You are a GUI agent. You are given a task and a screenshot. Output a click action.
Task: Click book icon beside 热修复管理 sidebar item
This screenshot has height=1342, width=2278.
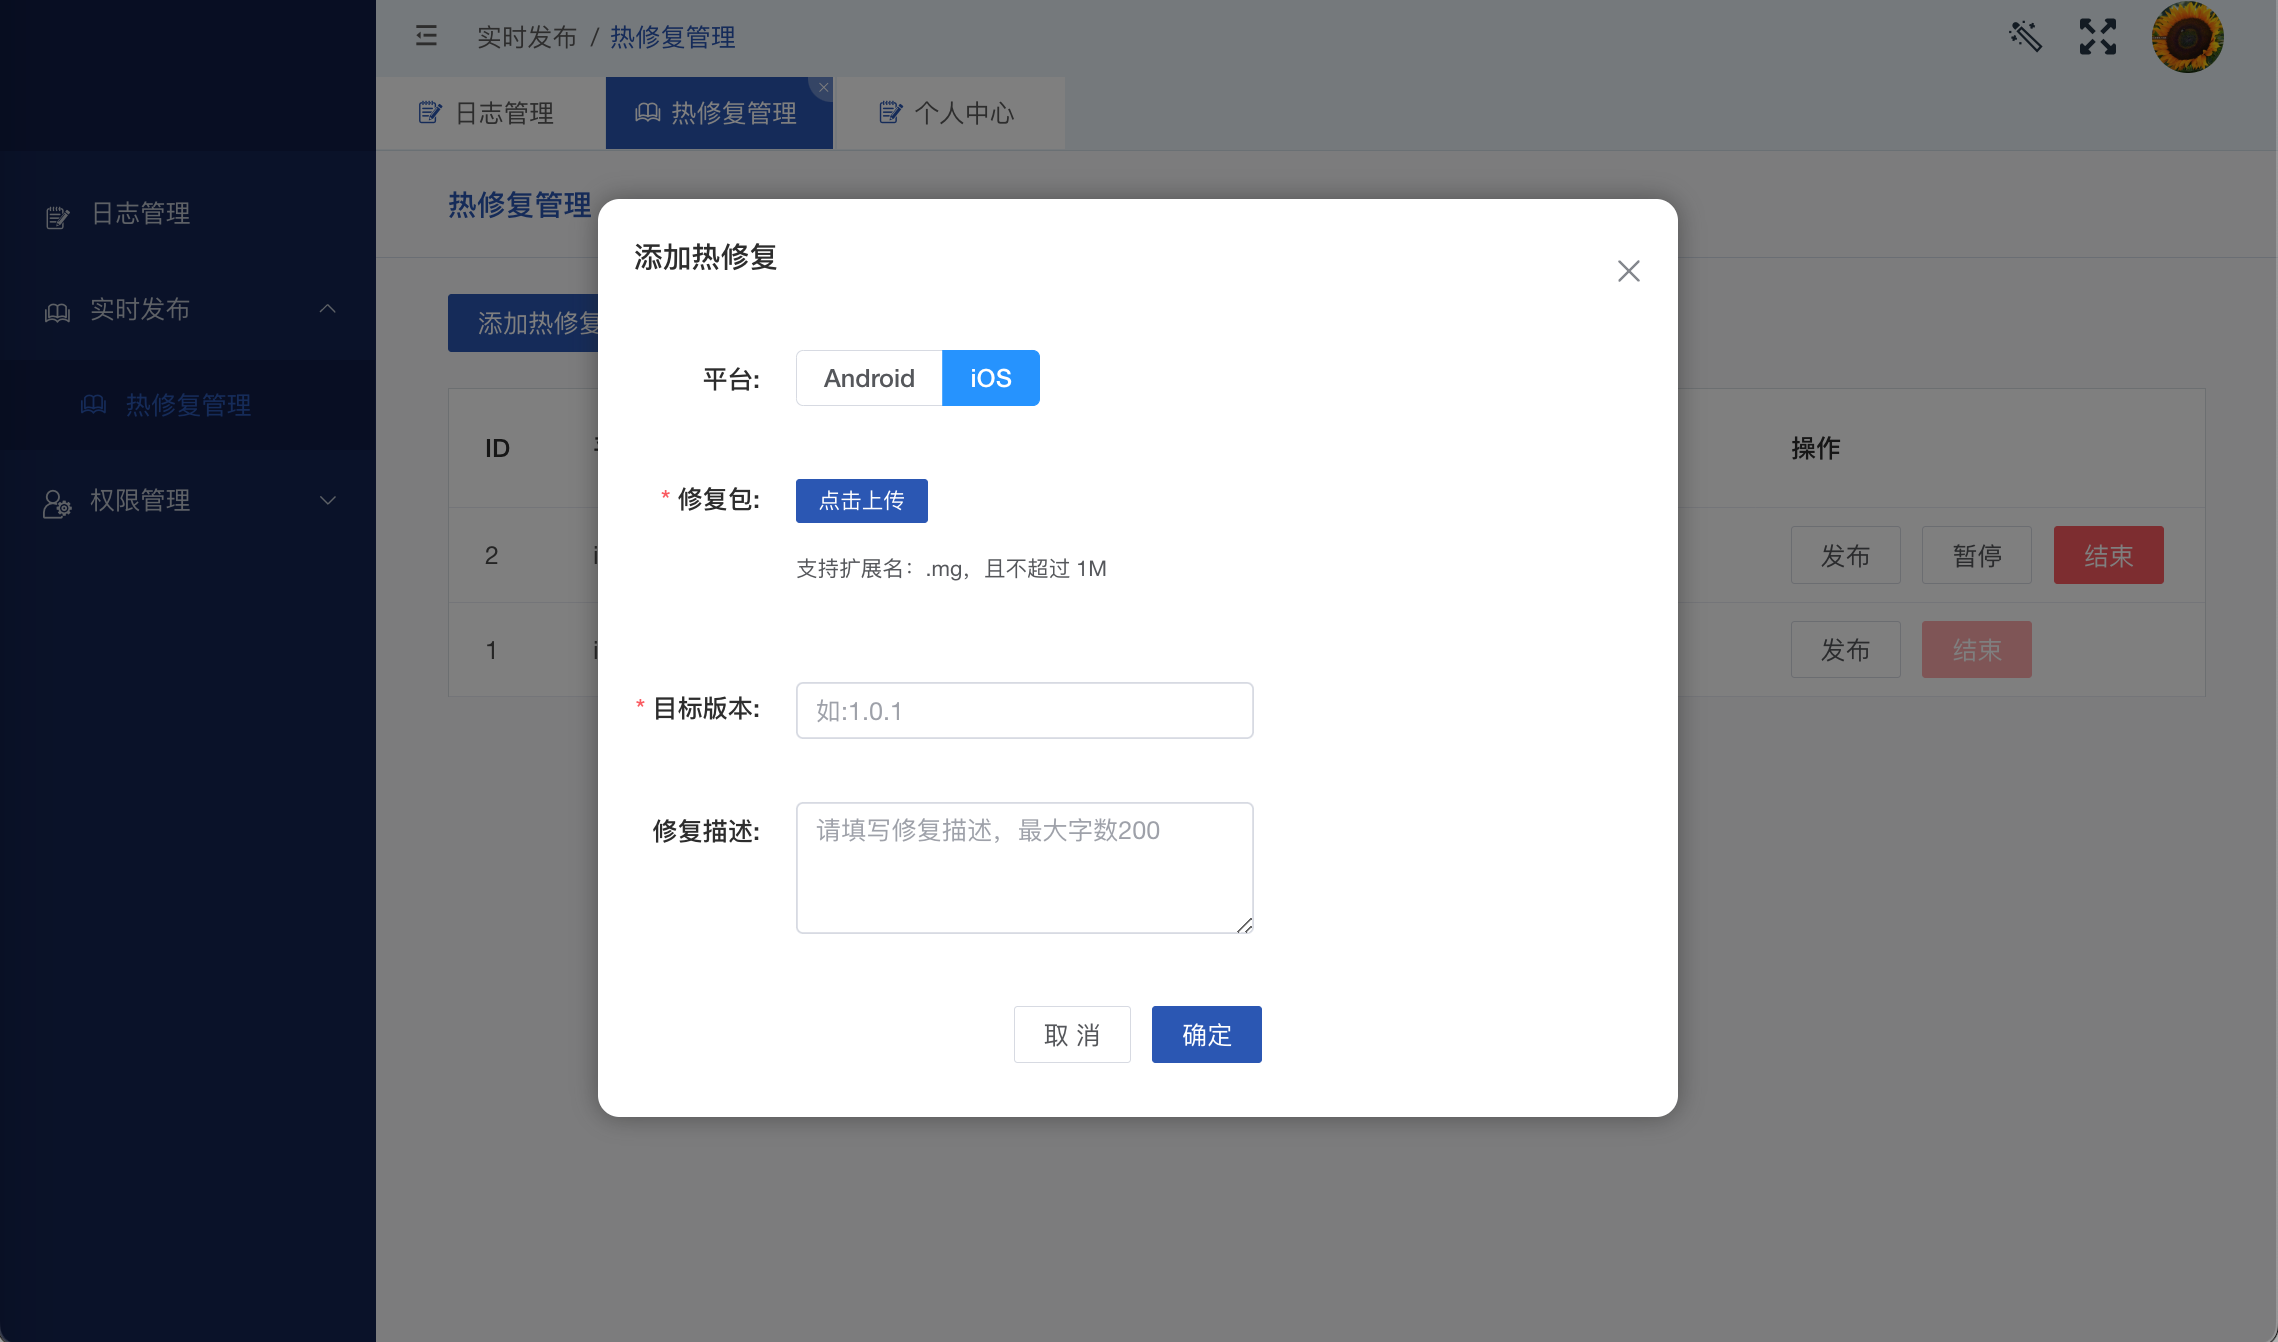(x=94, y=404)
